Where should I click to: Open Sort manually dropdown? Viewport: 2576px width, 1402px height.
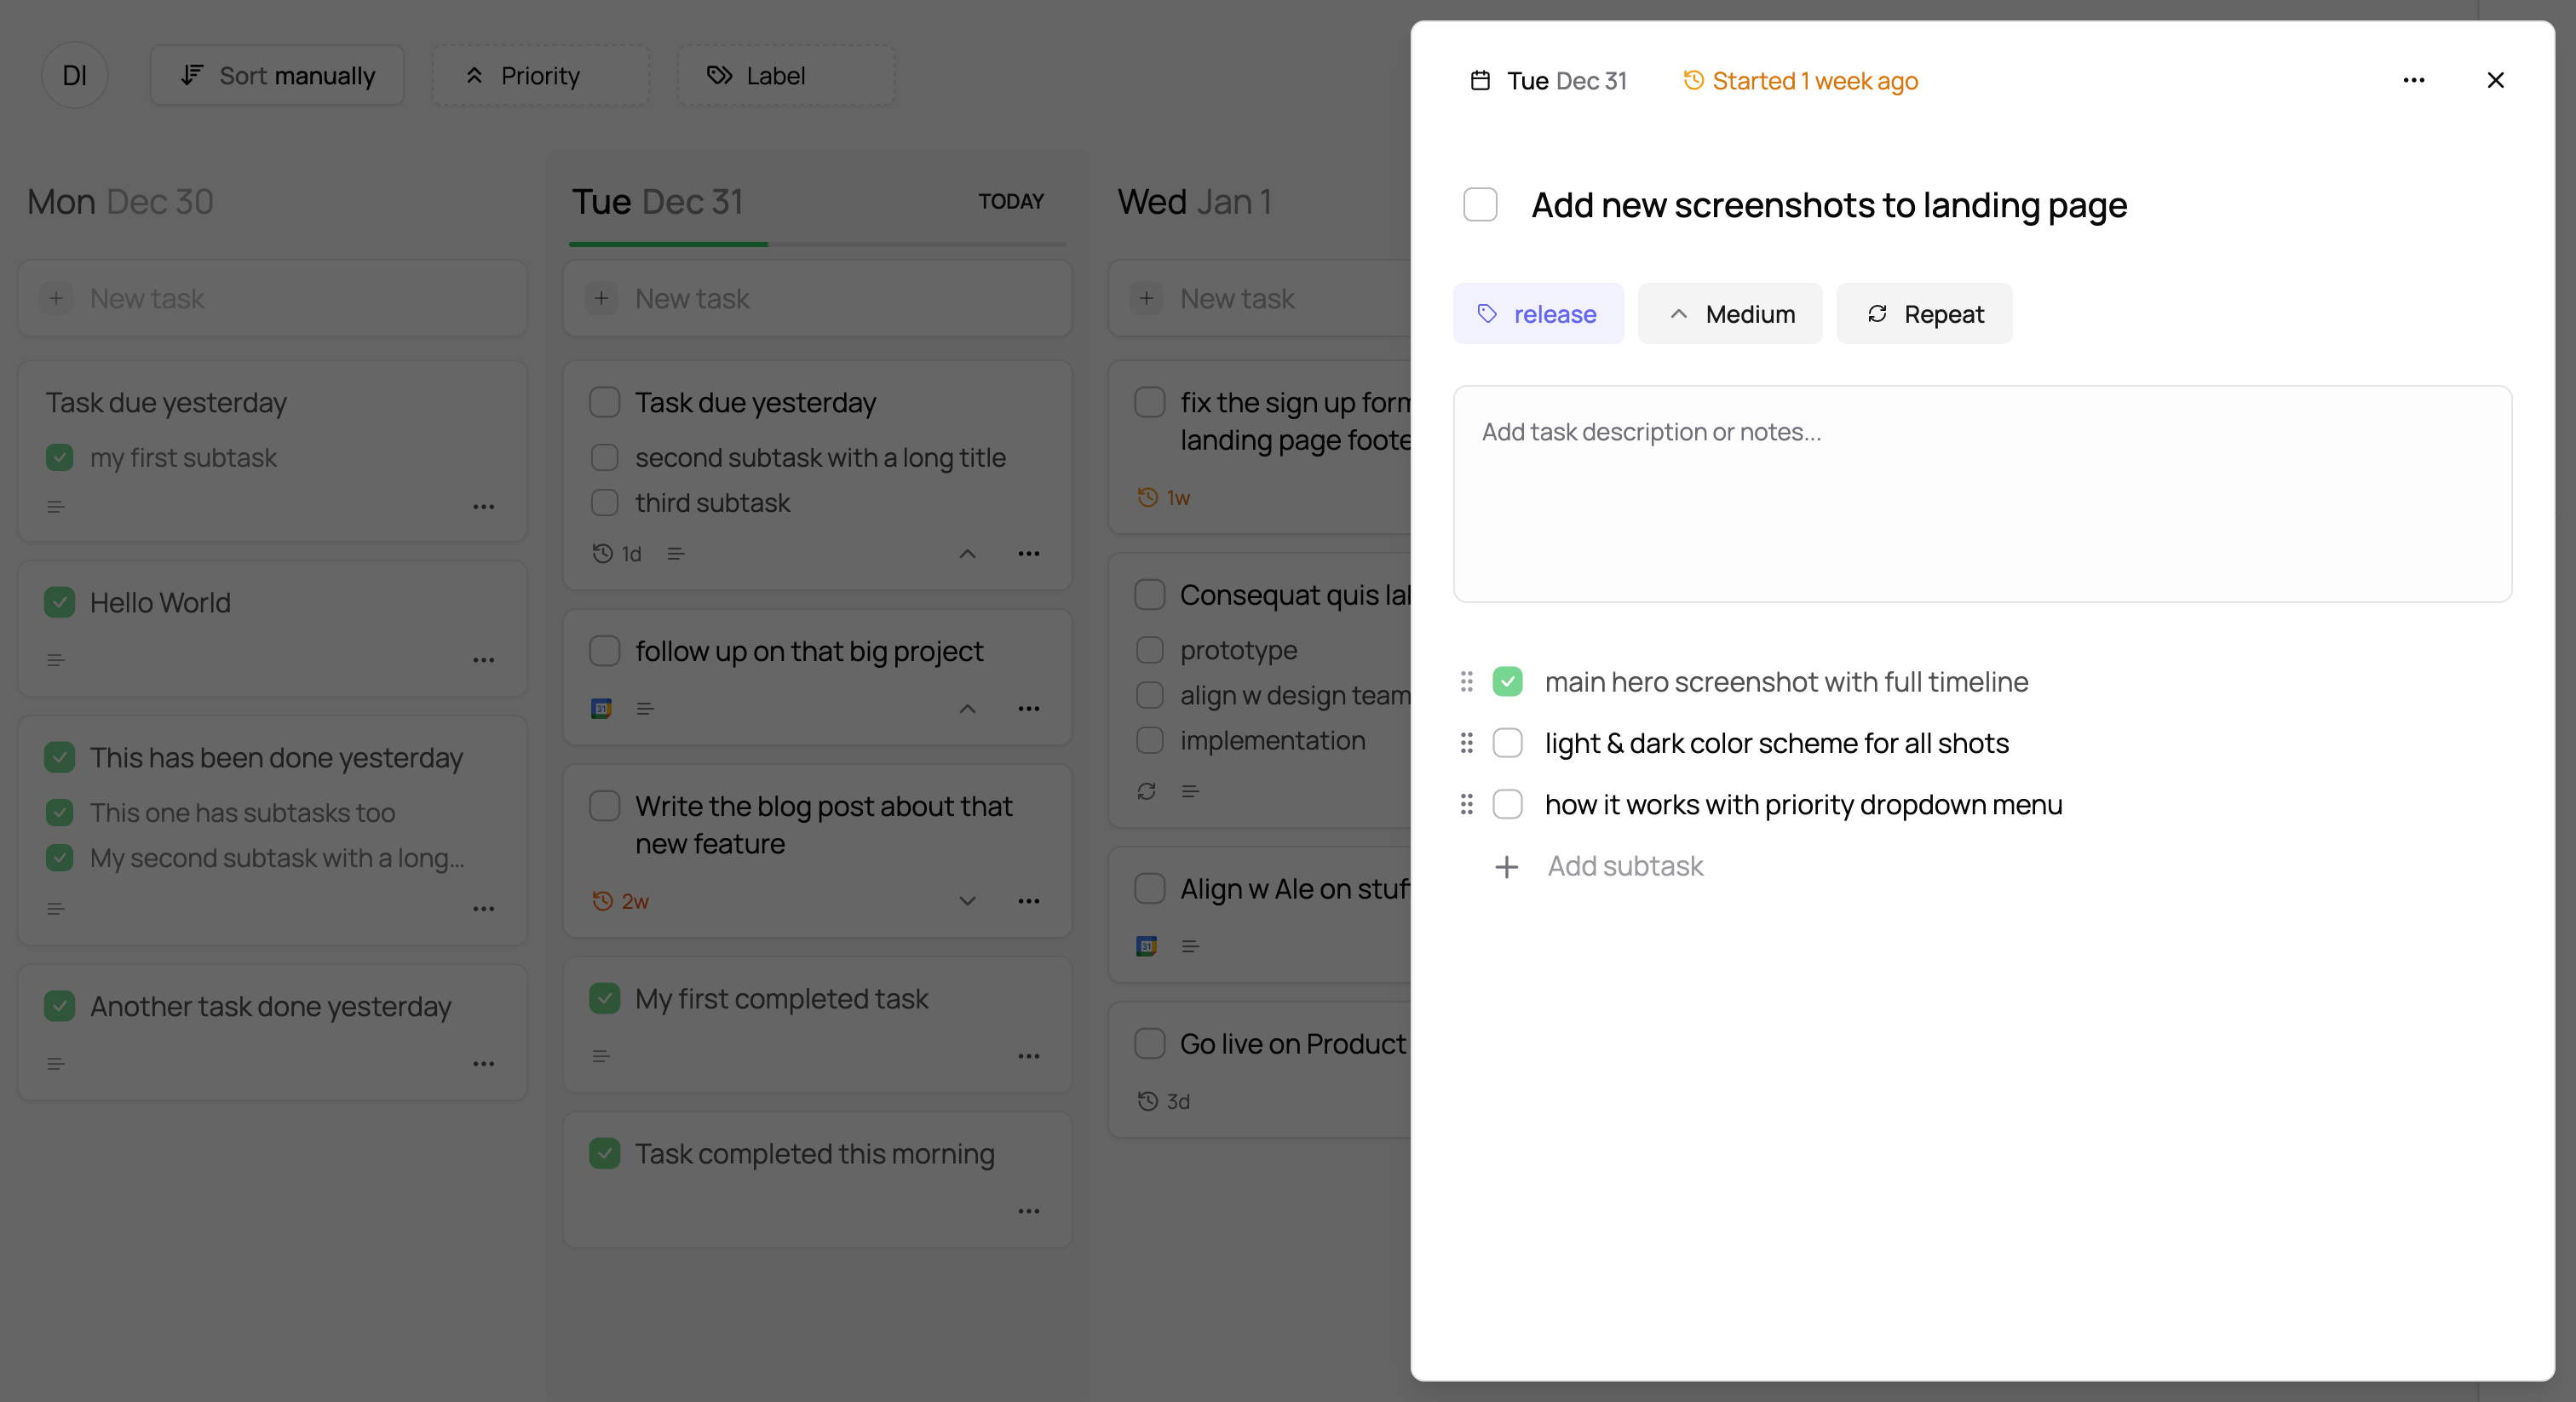tap(277, 75)
